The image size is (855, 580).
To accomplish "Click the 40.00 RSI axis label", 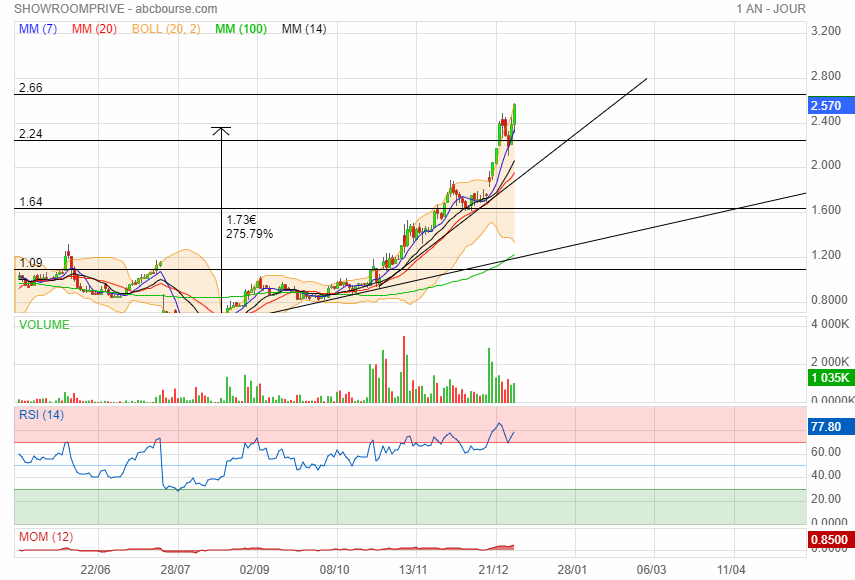I will tap(826, 475).
